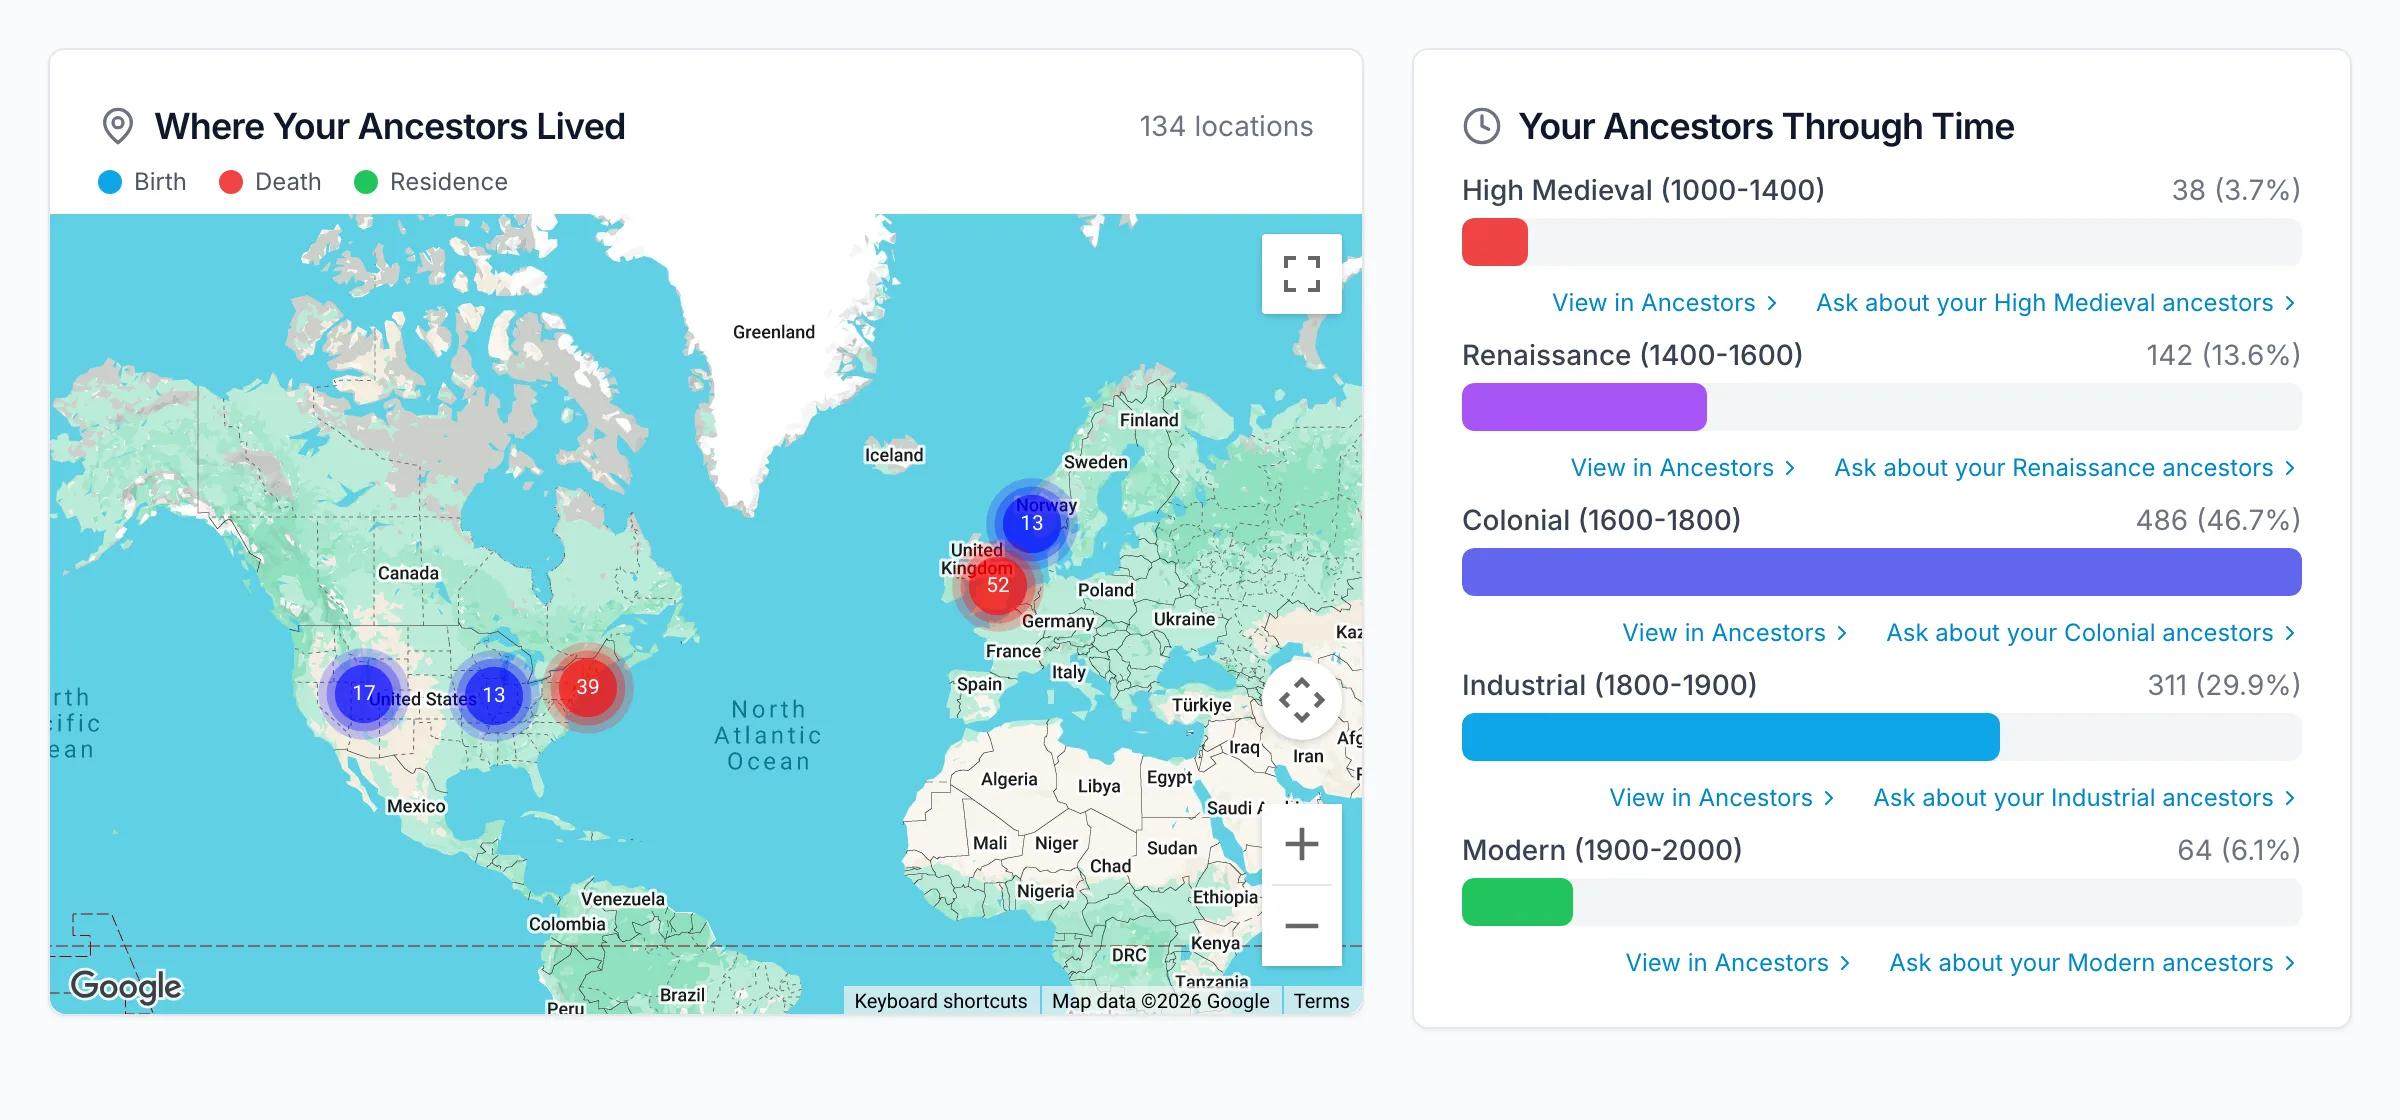This screenshot has height=1120, width=2400.
Task: Open the blue cluster marker over Norway
Action: pos(1031,523)
